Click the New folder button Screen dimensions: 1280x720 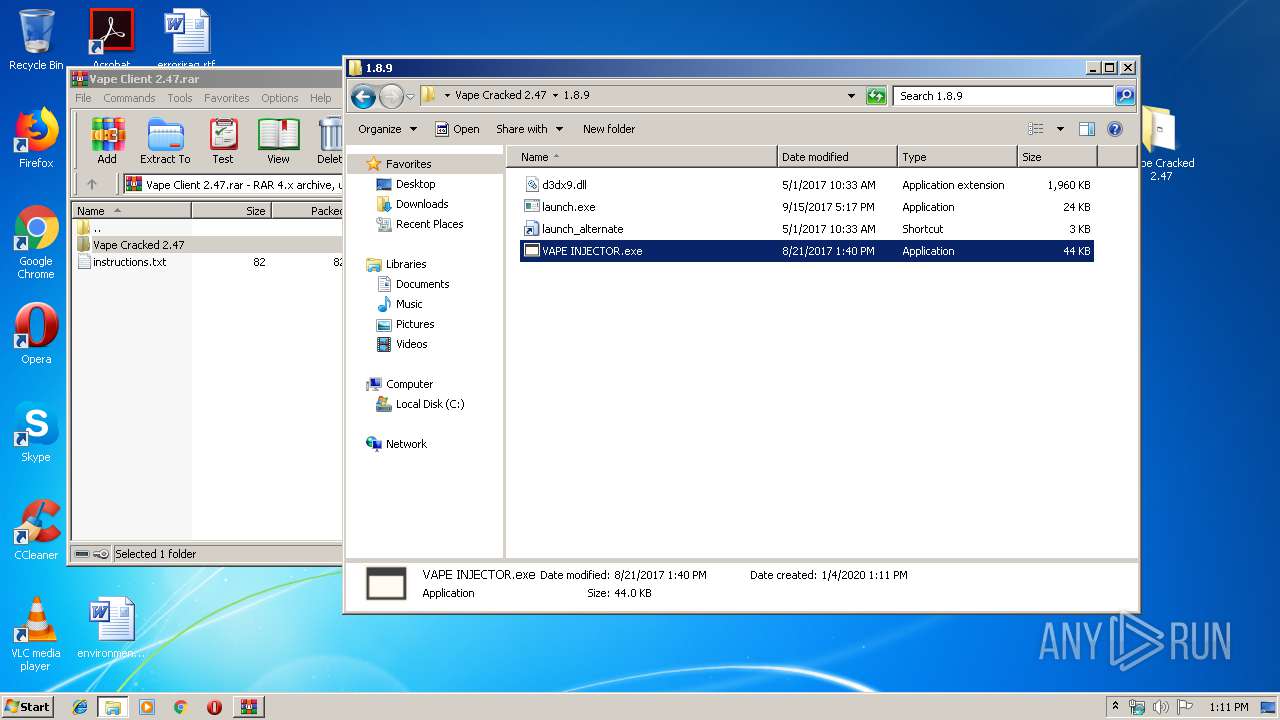(609, 129)
